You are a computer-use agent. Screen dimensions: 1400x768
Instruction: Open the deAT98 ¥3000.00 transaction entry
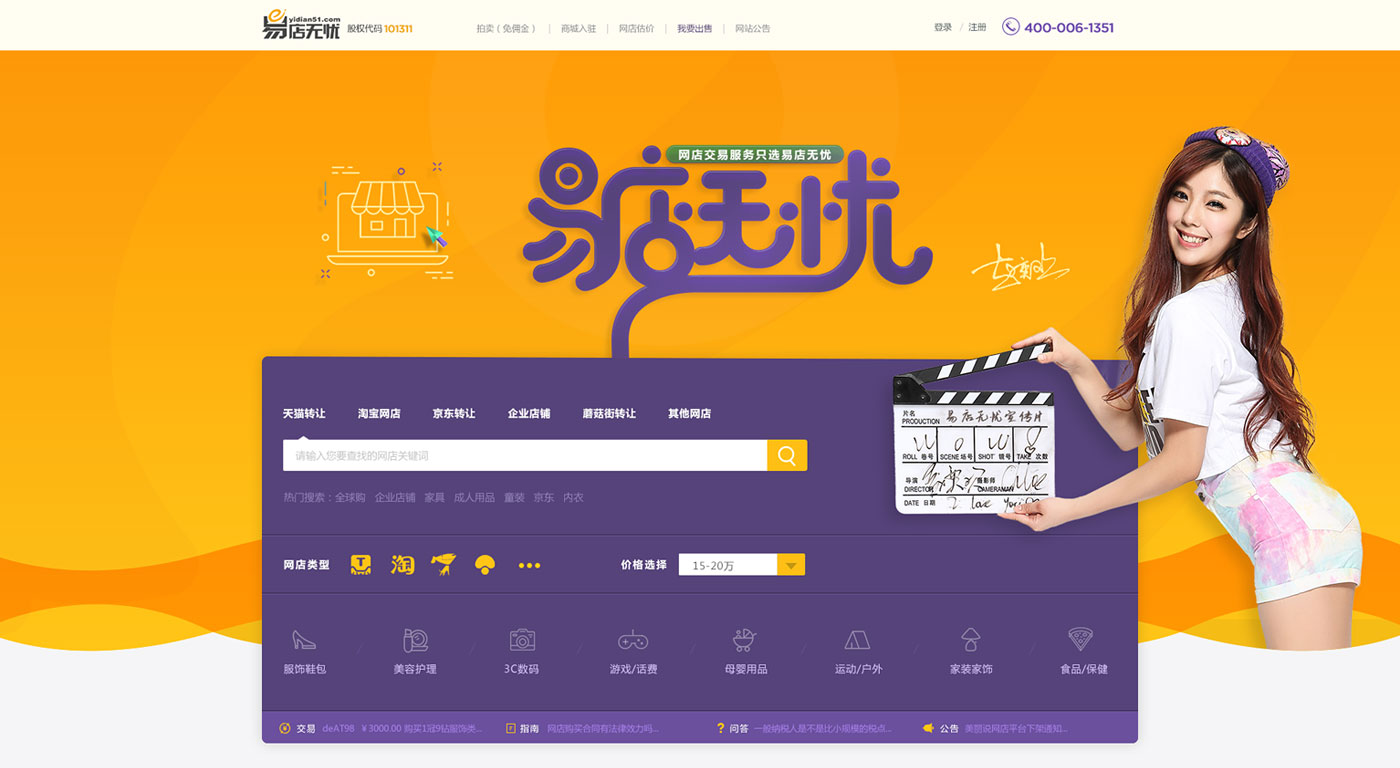tap(402, 729)
